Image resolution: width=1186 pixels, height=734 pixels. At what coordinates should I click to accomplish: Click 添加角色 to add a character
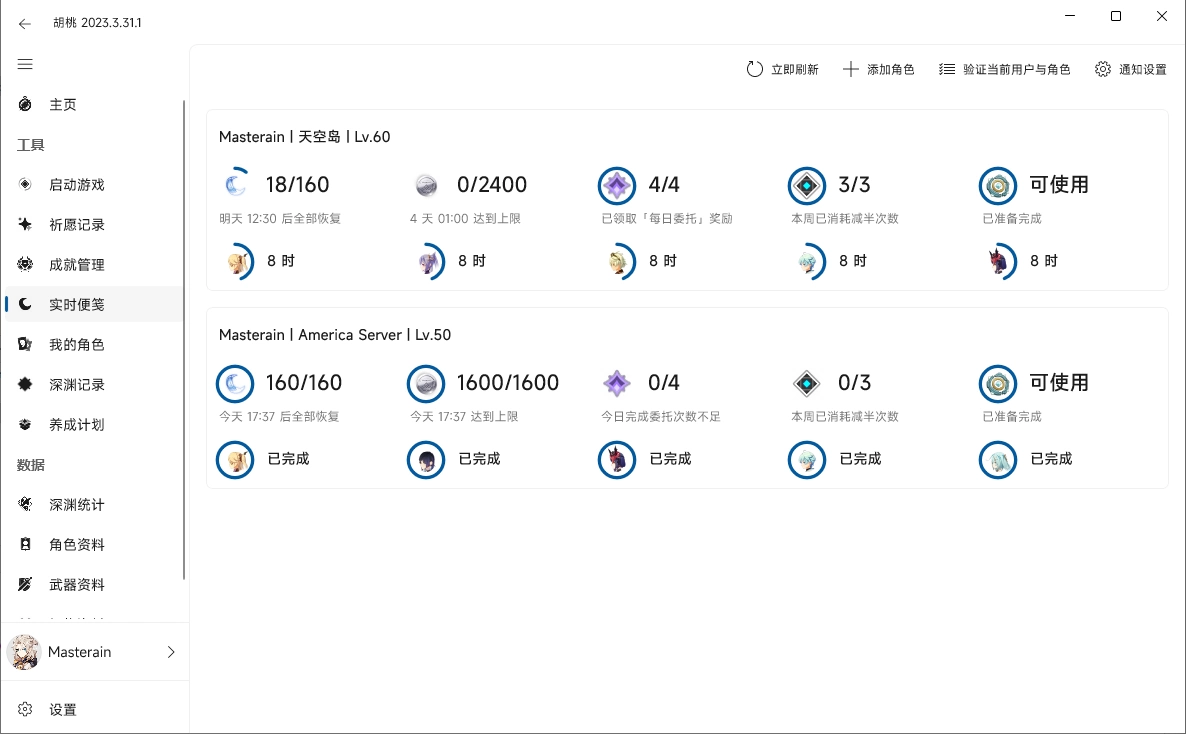[879, 69]
